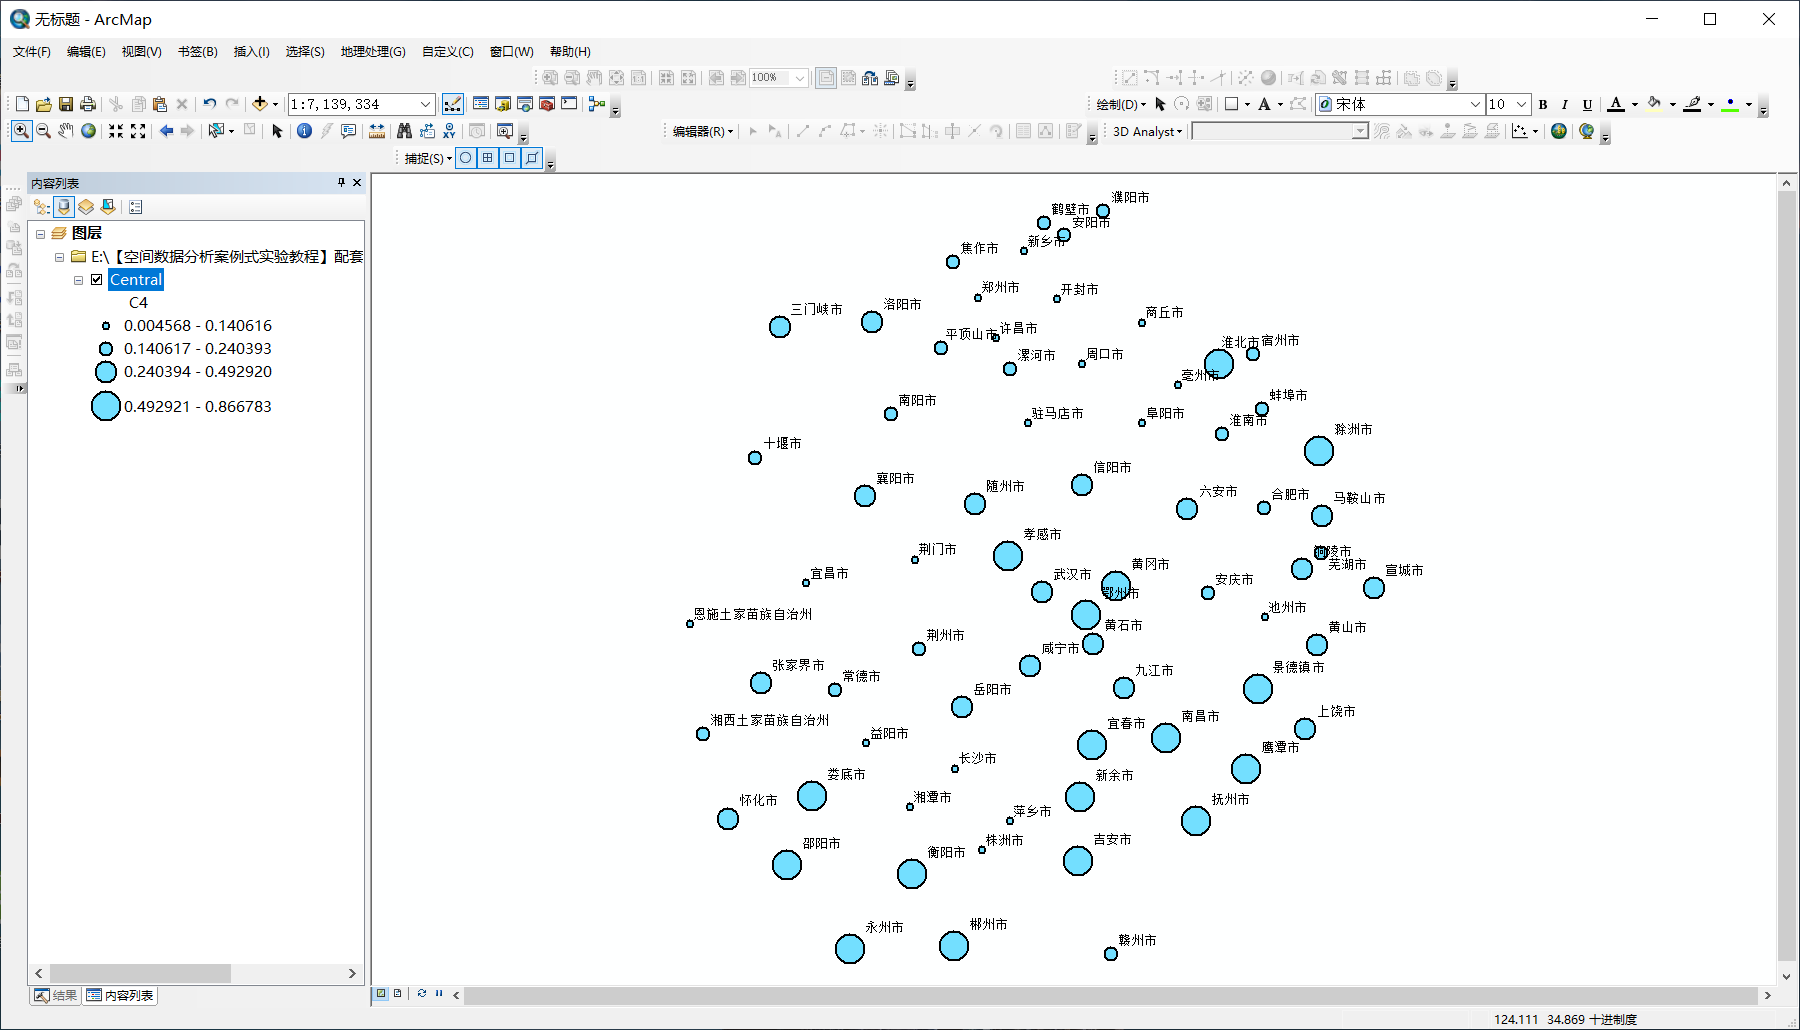This screenshot has width=1800, height=1030.
Task: Open the Python window
Action: point(569,104)
